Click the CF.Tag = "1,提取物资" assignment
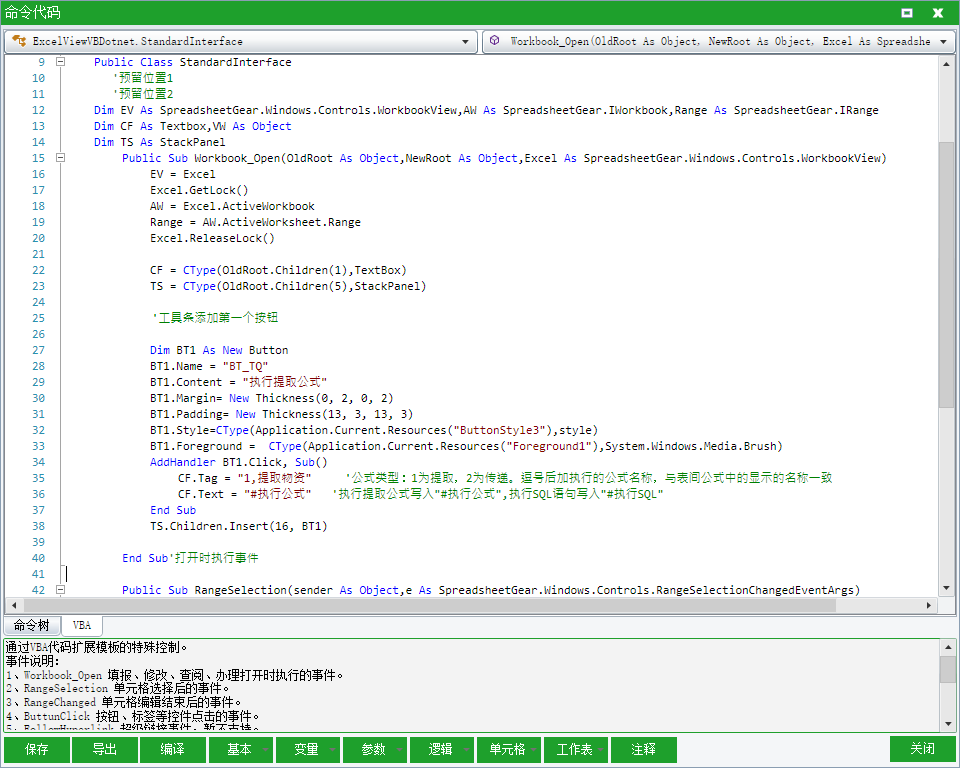 pyautogui.click(x=245, y=478)
